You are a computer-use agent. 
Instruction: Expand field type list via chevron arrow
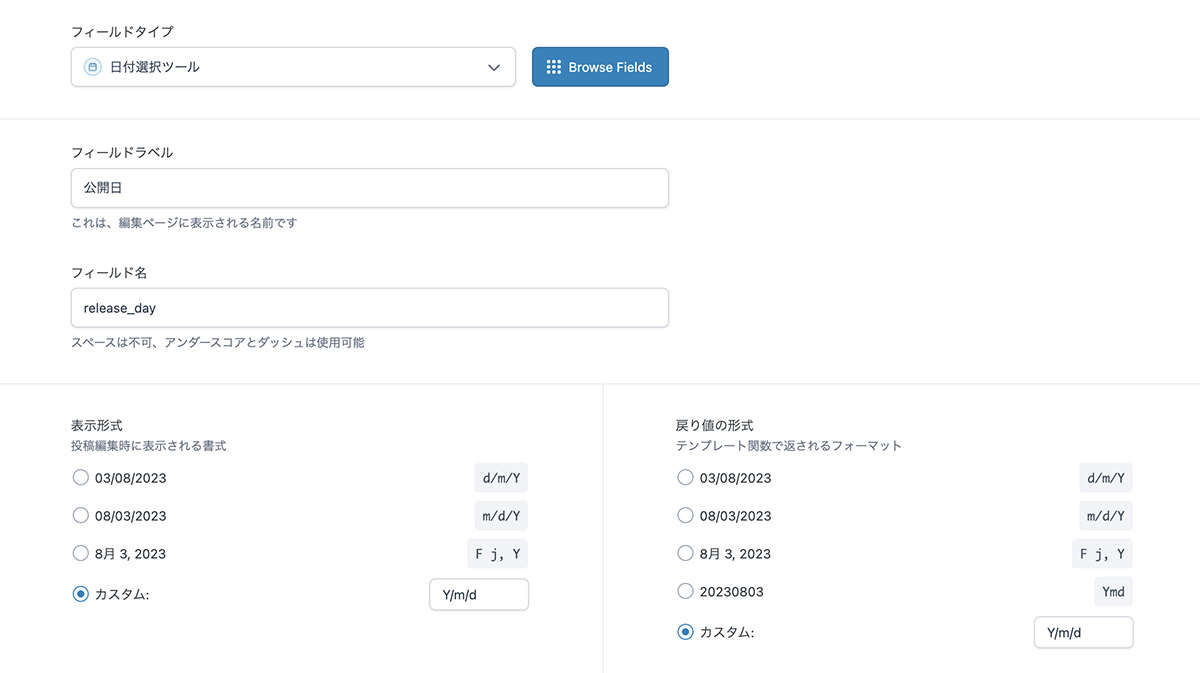coord(493,67)
